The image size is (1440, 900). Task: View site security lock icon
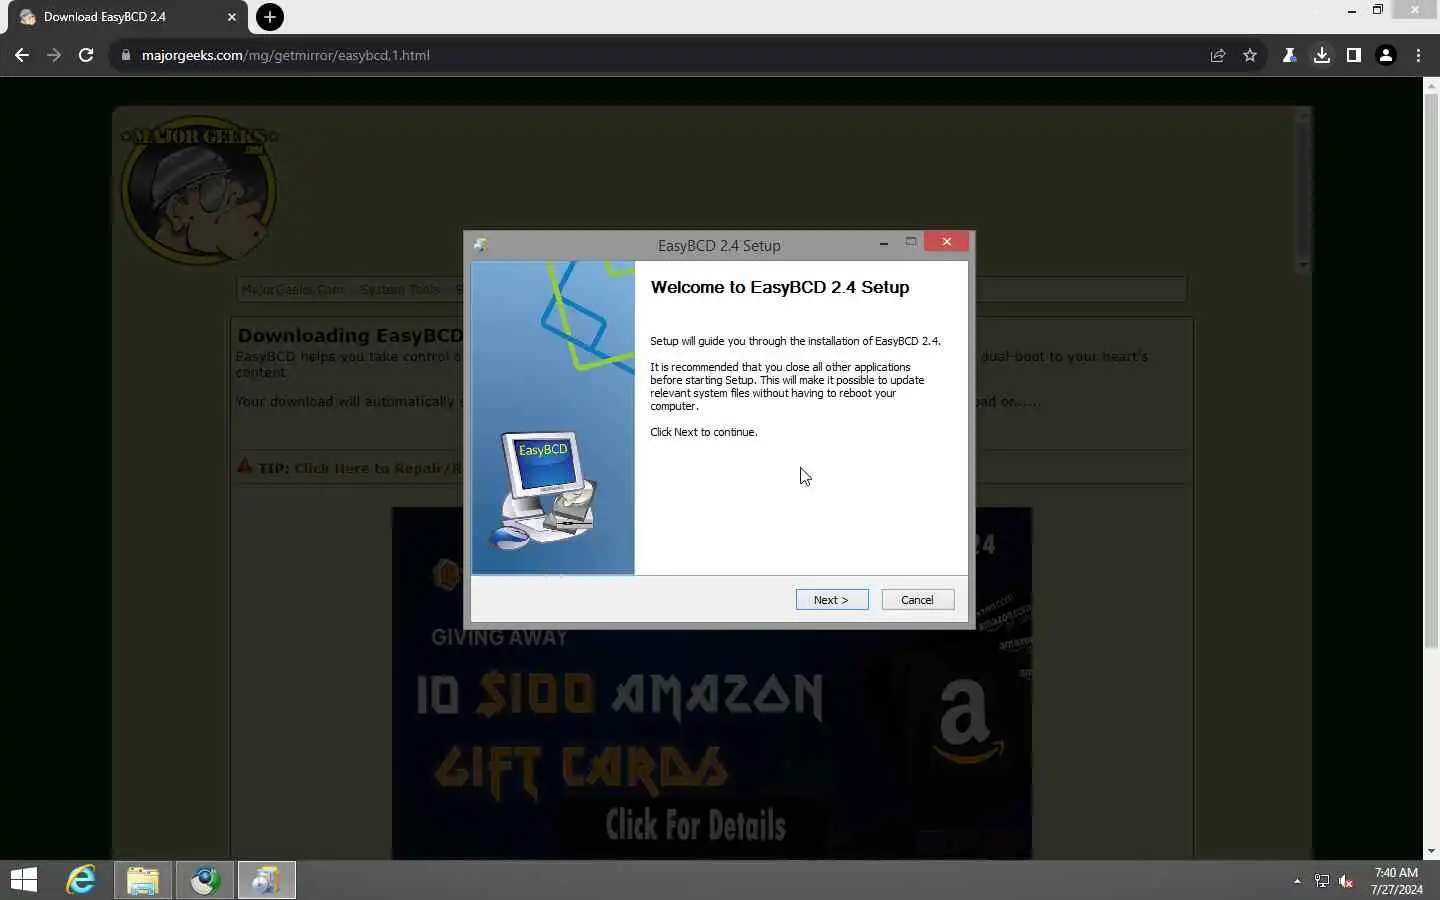(x=125, y=55)
